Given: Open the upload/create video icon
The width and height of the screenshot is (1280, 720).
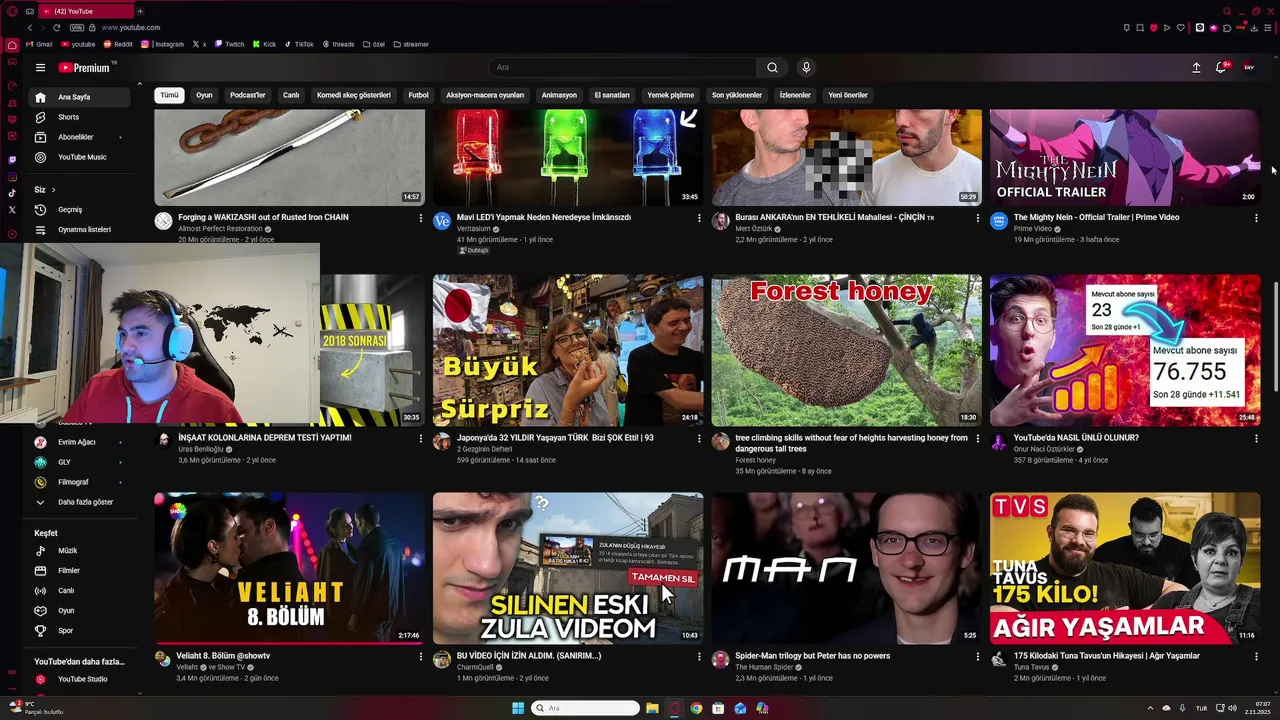Looking at the screenshot, I should [1196, 68].
